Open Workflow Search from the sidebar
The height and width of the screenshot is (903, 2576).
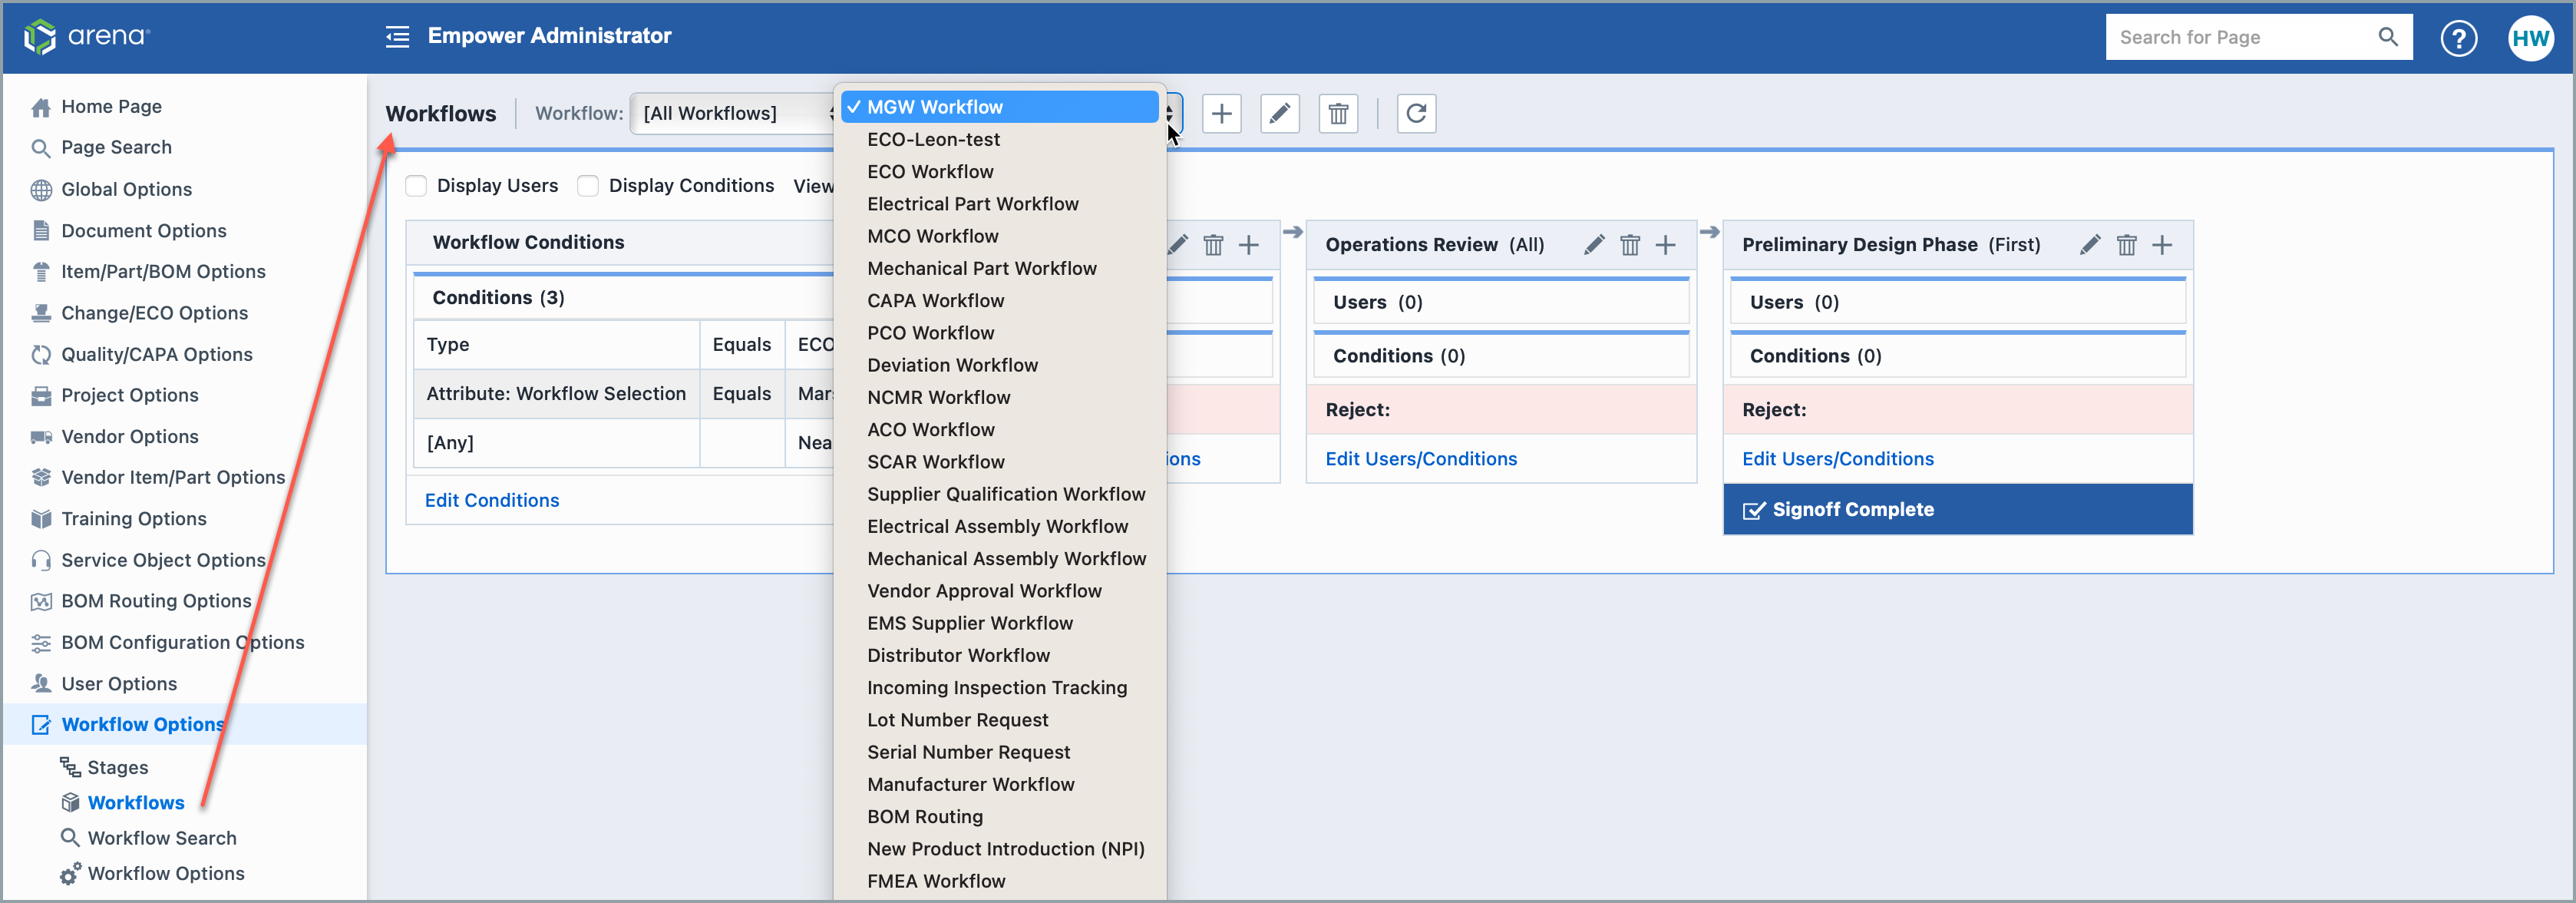161,837
